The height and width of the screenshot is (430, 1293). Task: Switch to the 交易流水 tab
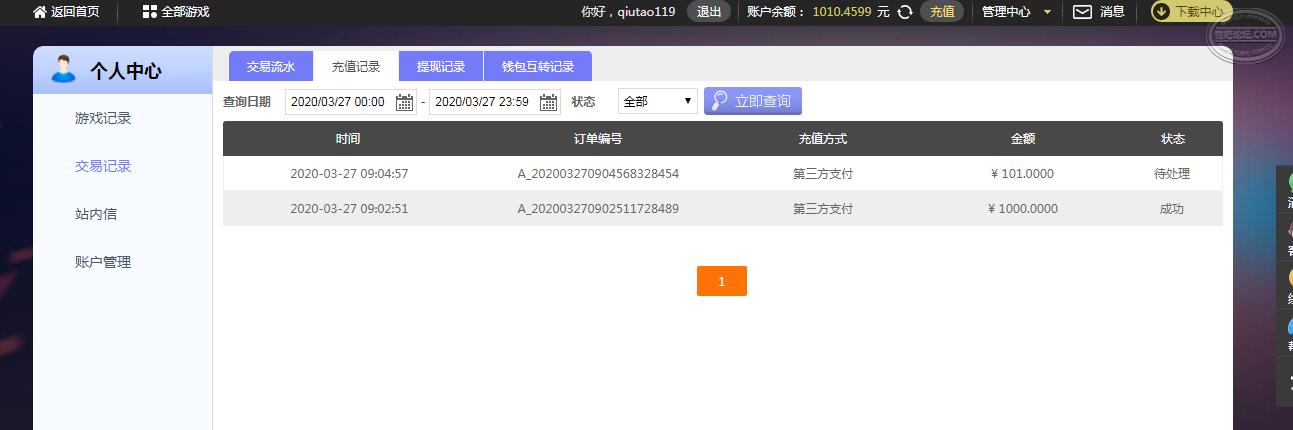coord(271,67)
